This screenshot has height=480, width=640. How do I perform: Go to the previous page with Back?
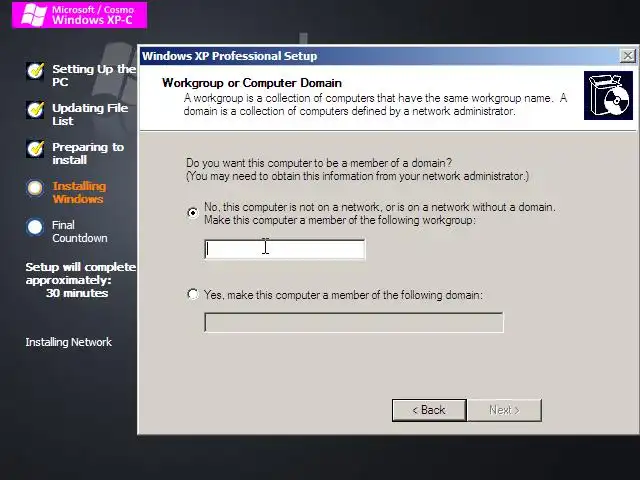[x=429, y=410]
